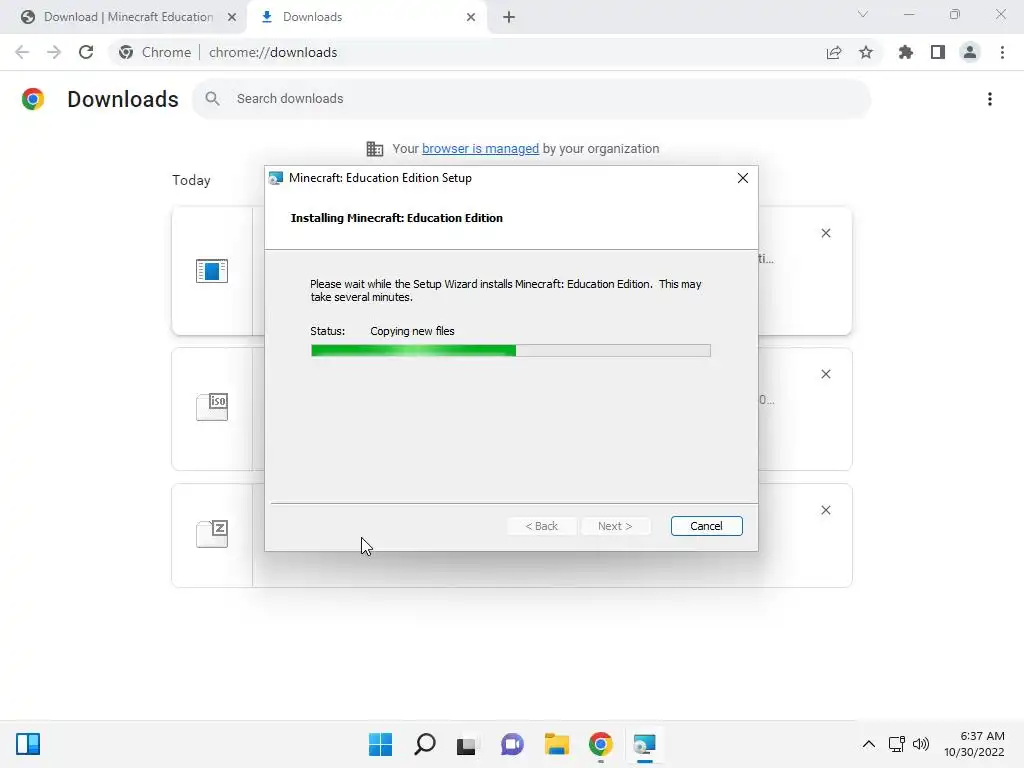This screenshot has height=768, width=1024.
Task: Open the Chrome three-dot main menu
Action: [1002, 52]
